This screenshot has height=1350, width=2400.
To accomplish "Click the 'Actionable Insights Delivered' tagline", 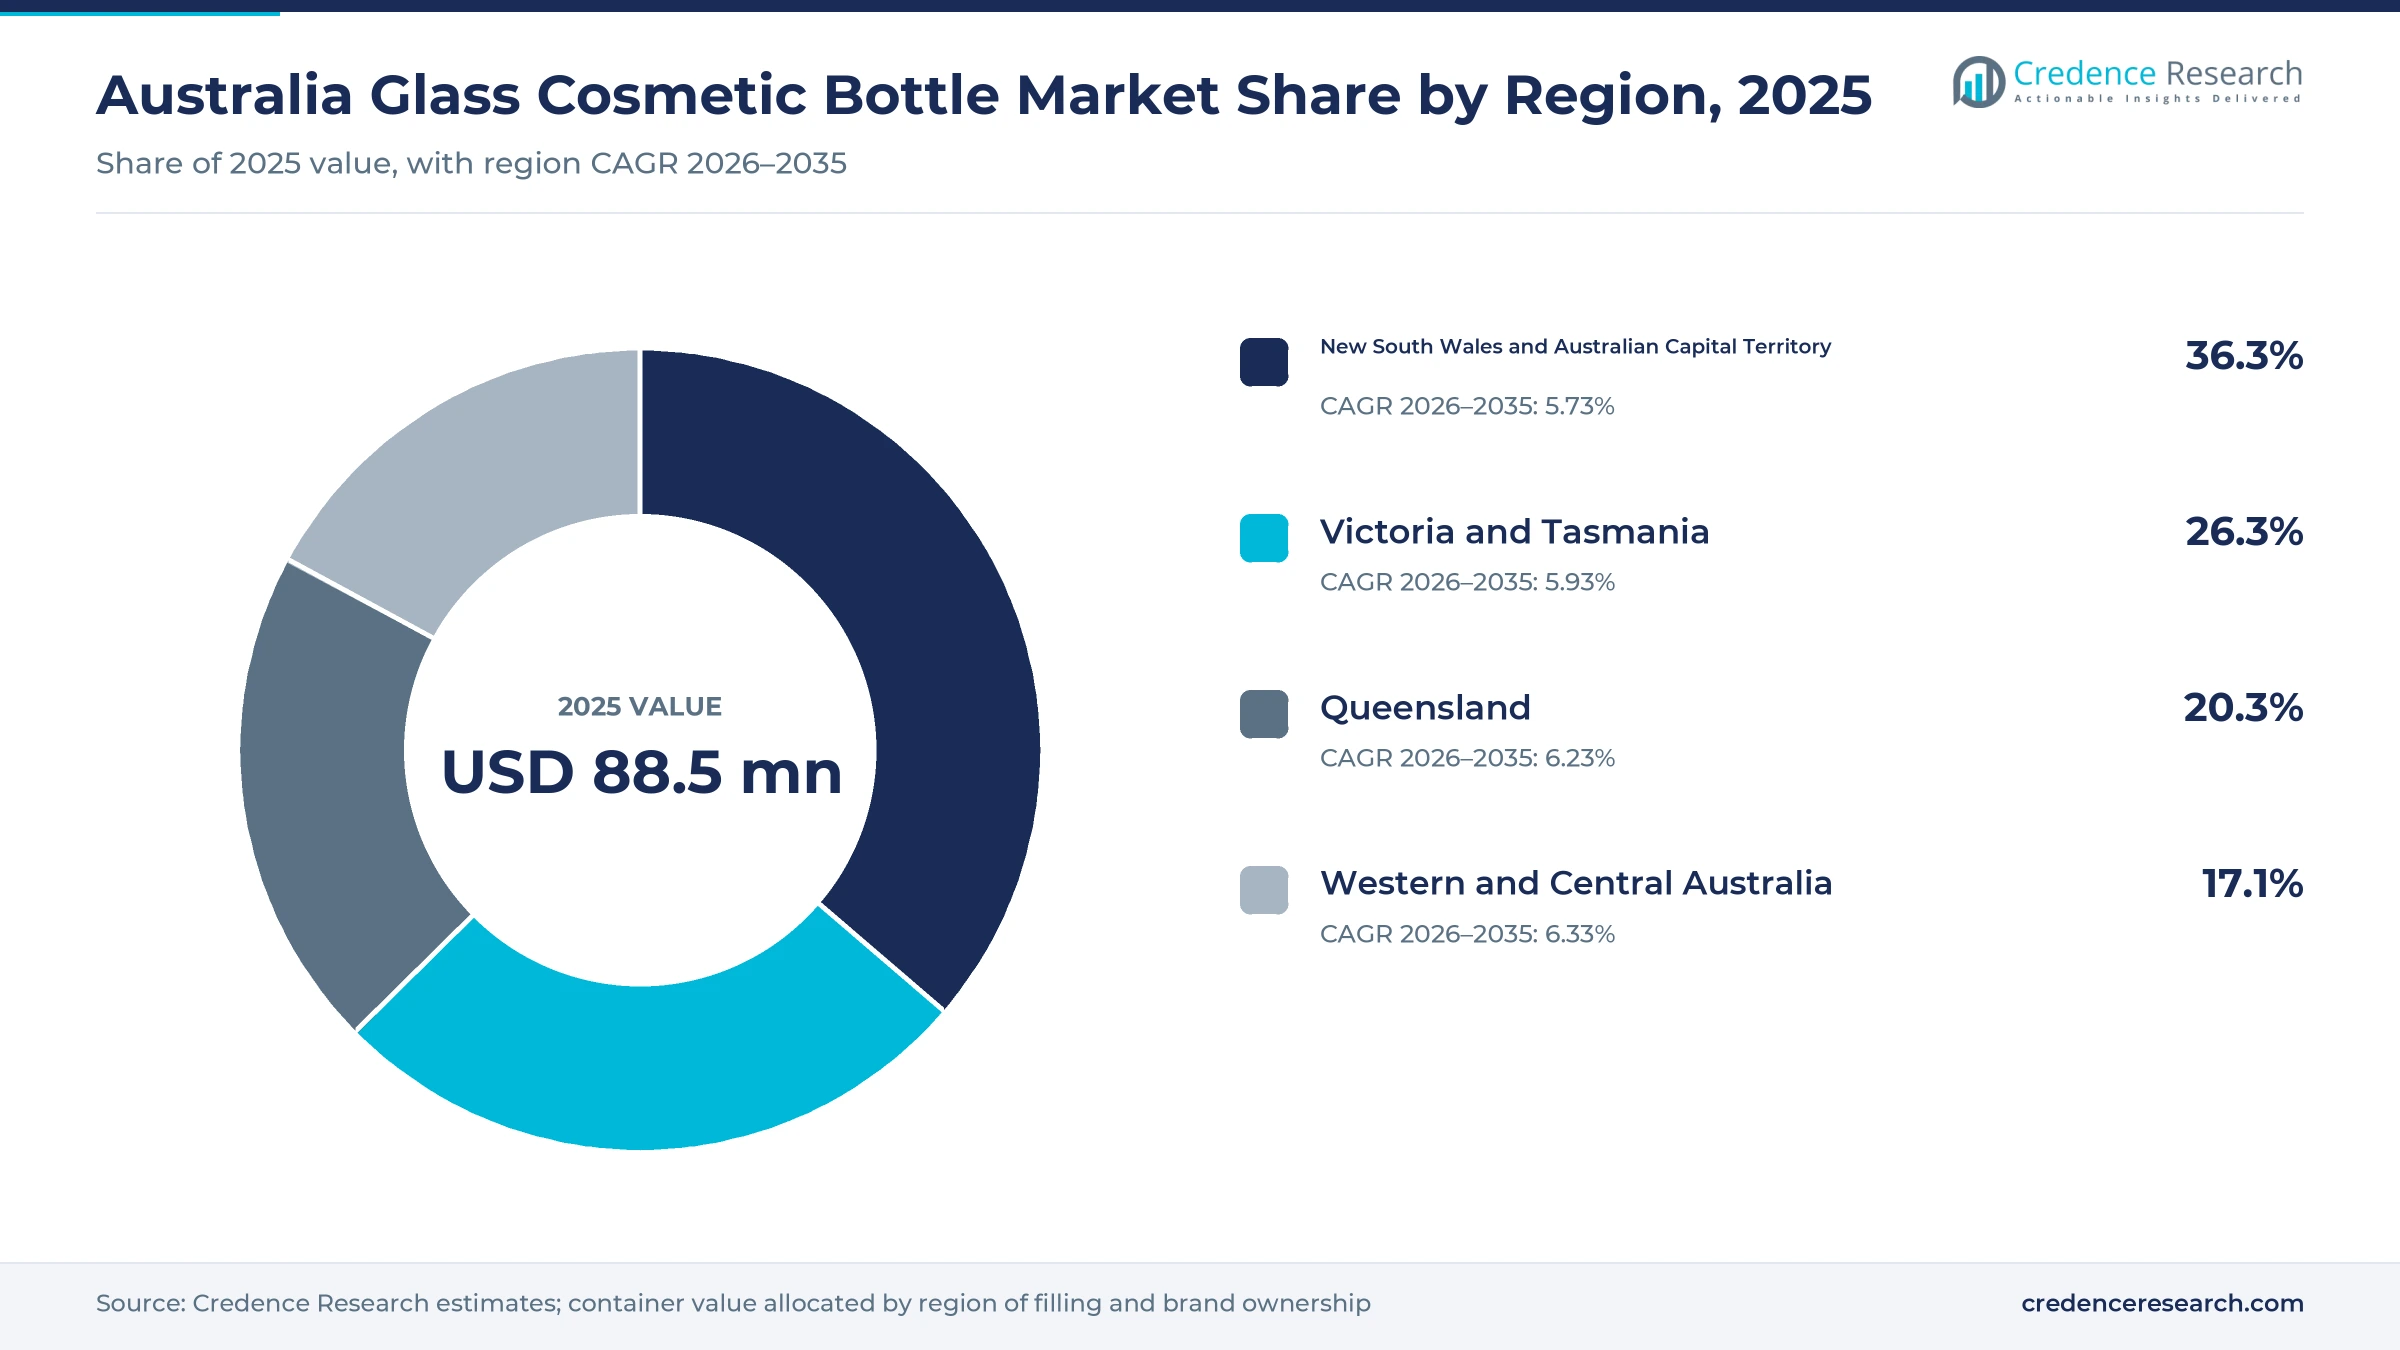I will (x=2158, y=99).
